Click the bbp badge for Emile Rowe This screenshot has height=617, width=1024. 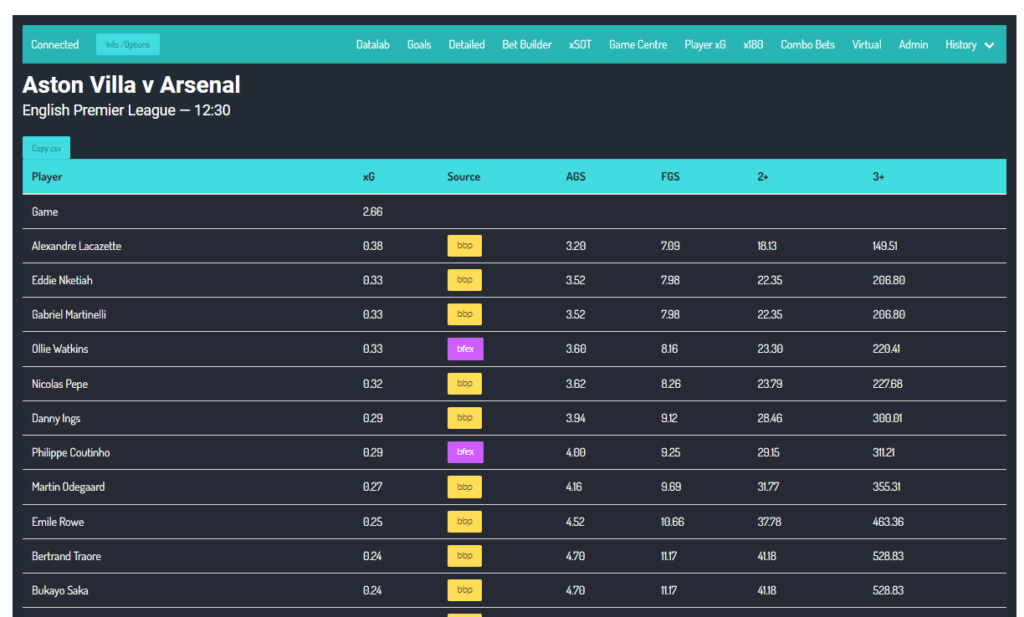[464, 521]
